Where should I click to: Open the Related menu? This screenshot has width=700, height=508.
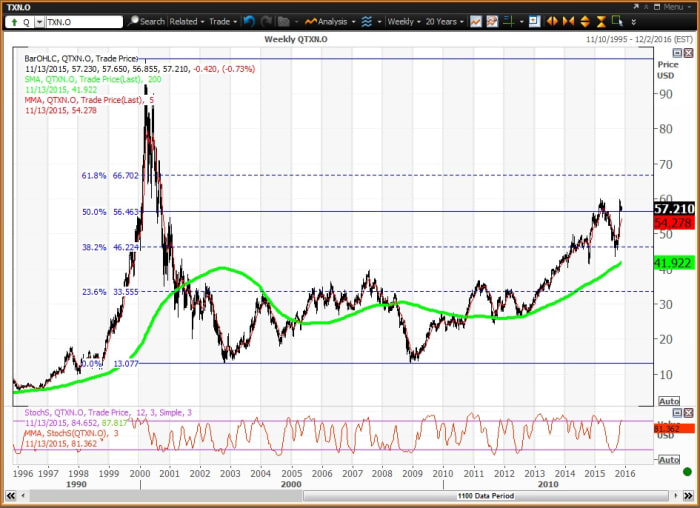(x=185, y=21)
